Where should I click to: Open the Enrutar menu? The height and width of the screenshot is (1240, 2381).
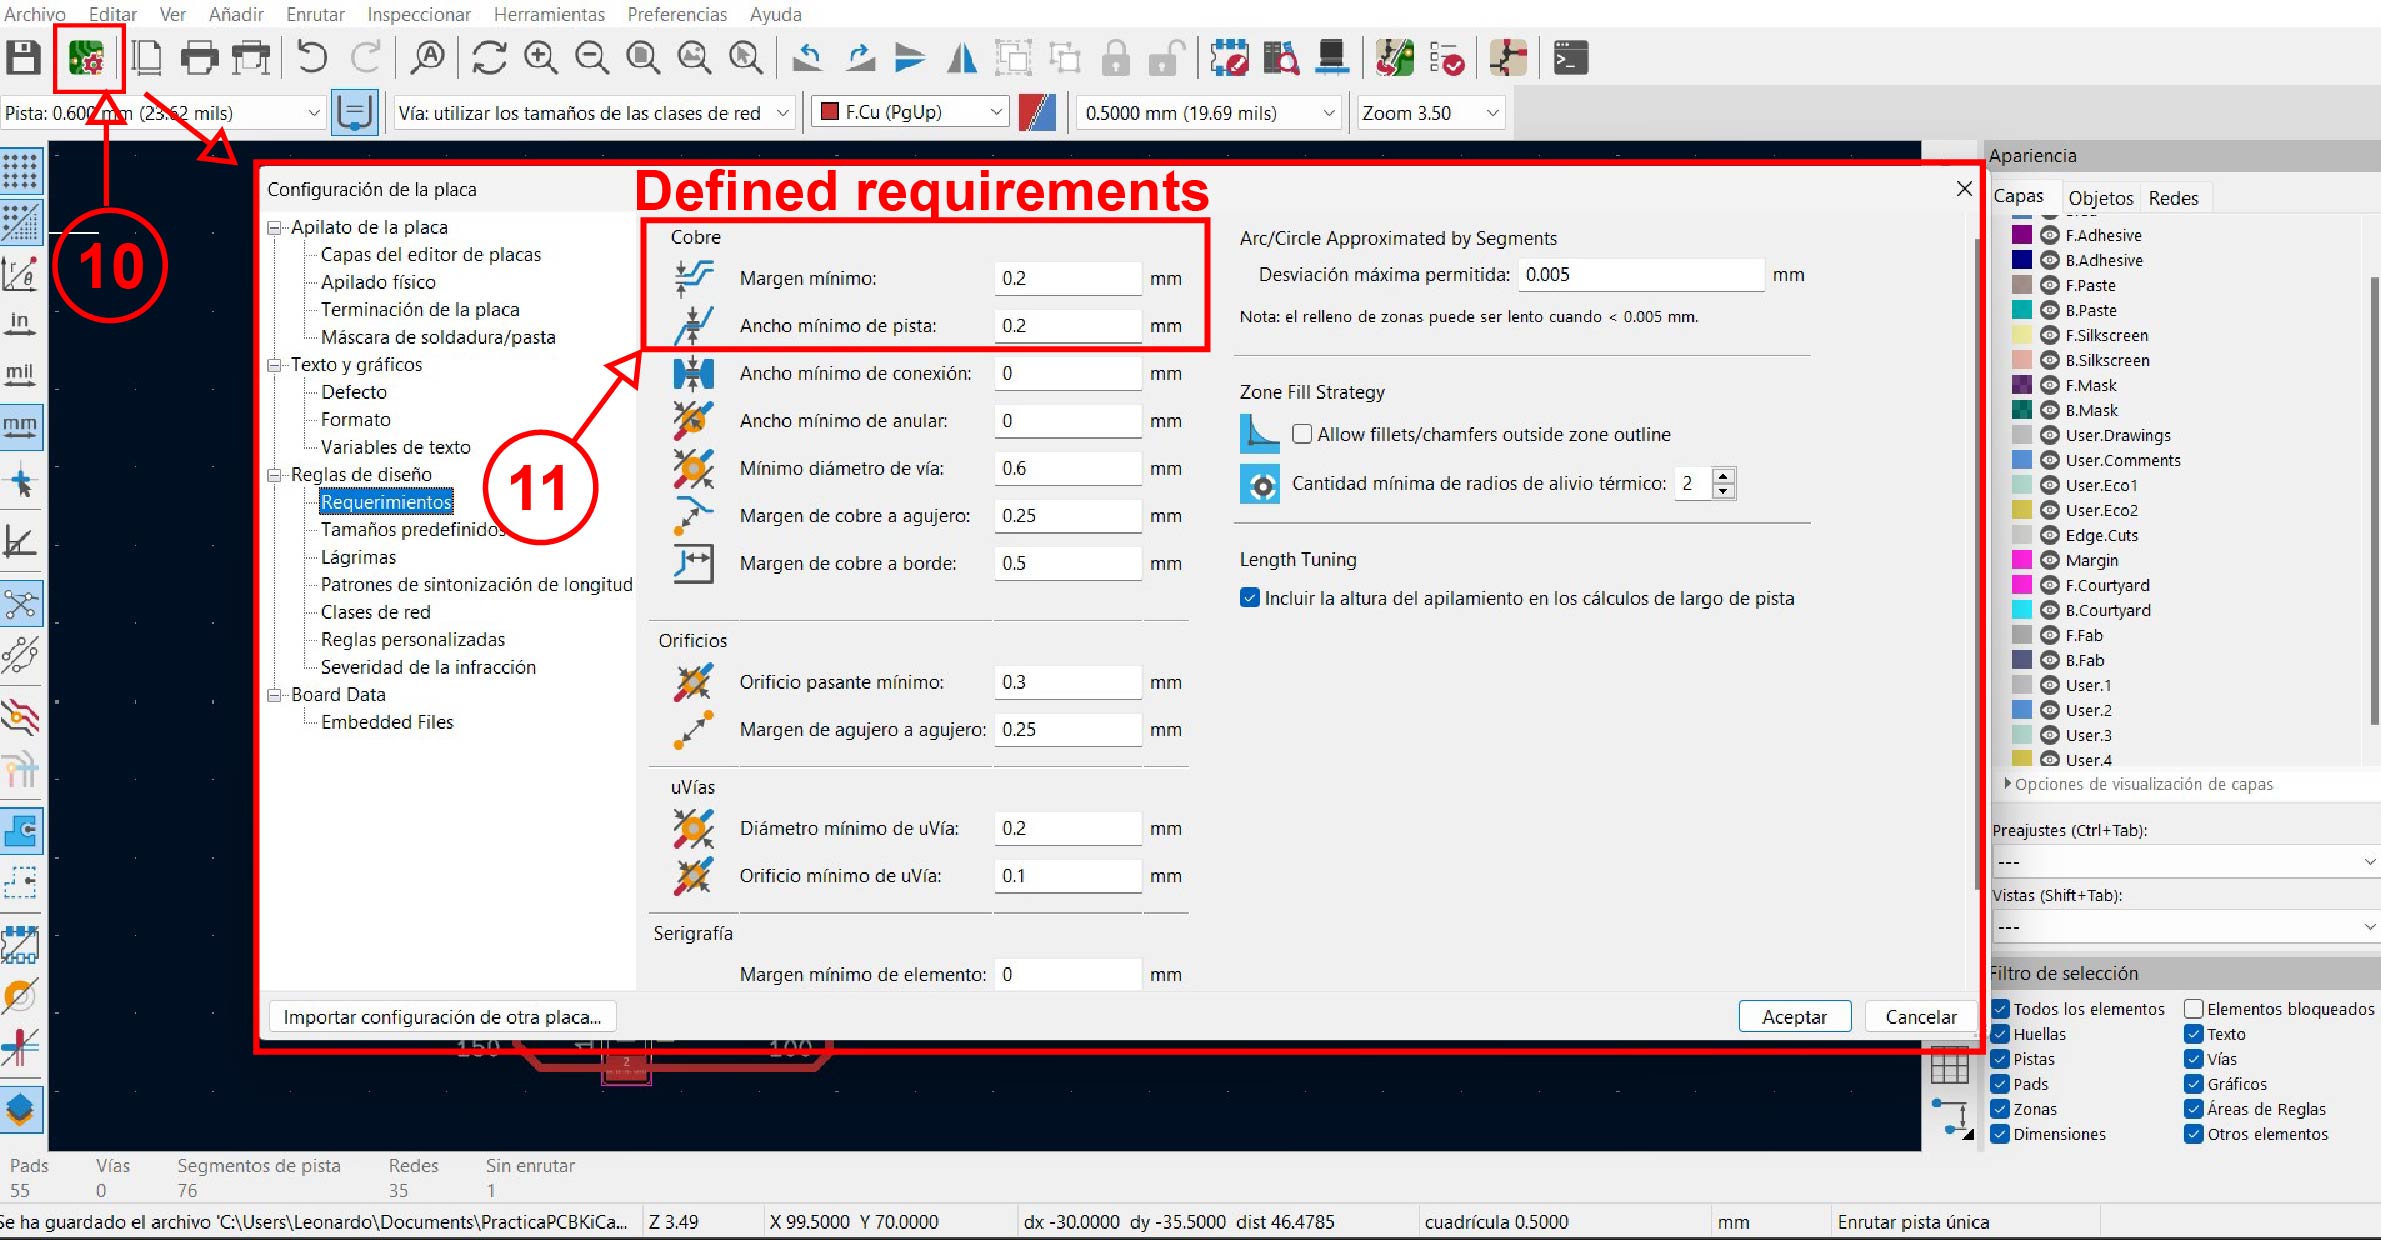click(315, 14)
